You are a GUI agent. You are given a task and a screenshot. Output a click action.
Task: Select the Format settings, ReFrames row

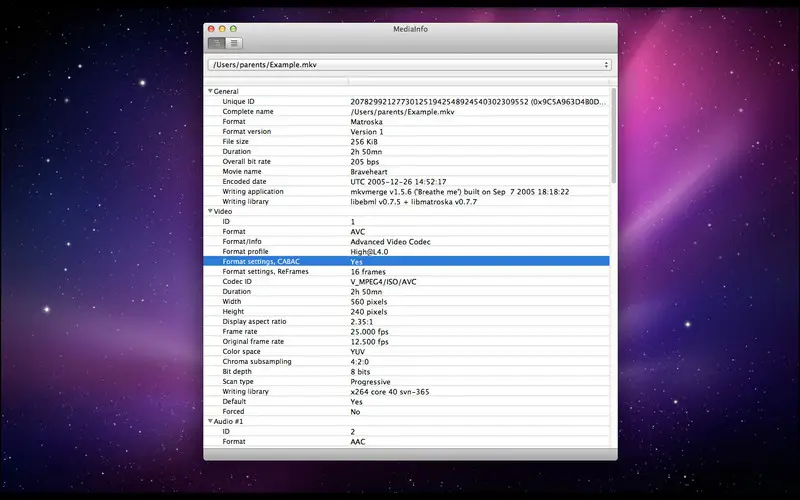click(406, 271)
